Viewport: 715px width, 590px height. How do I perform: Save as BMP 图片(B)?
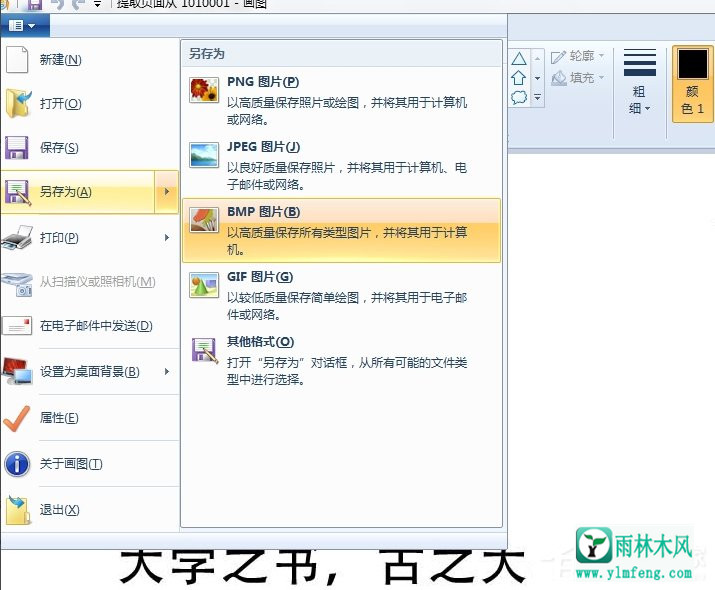(342, 230)
